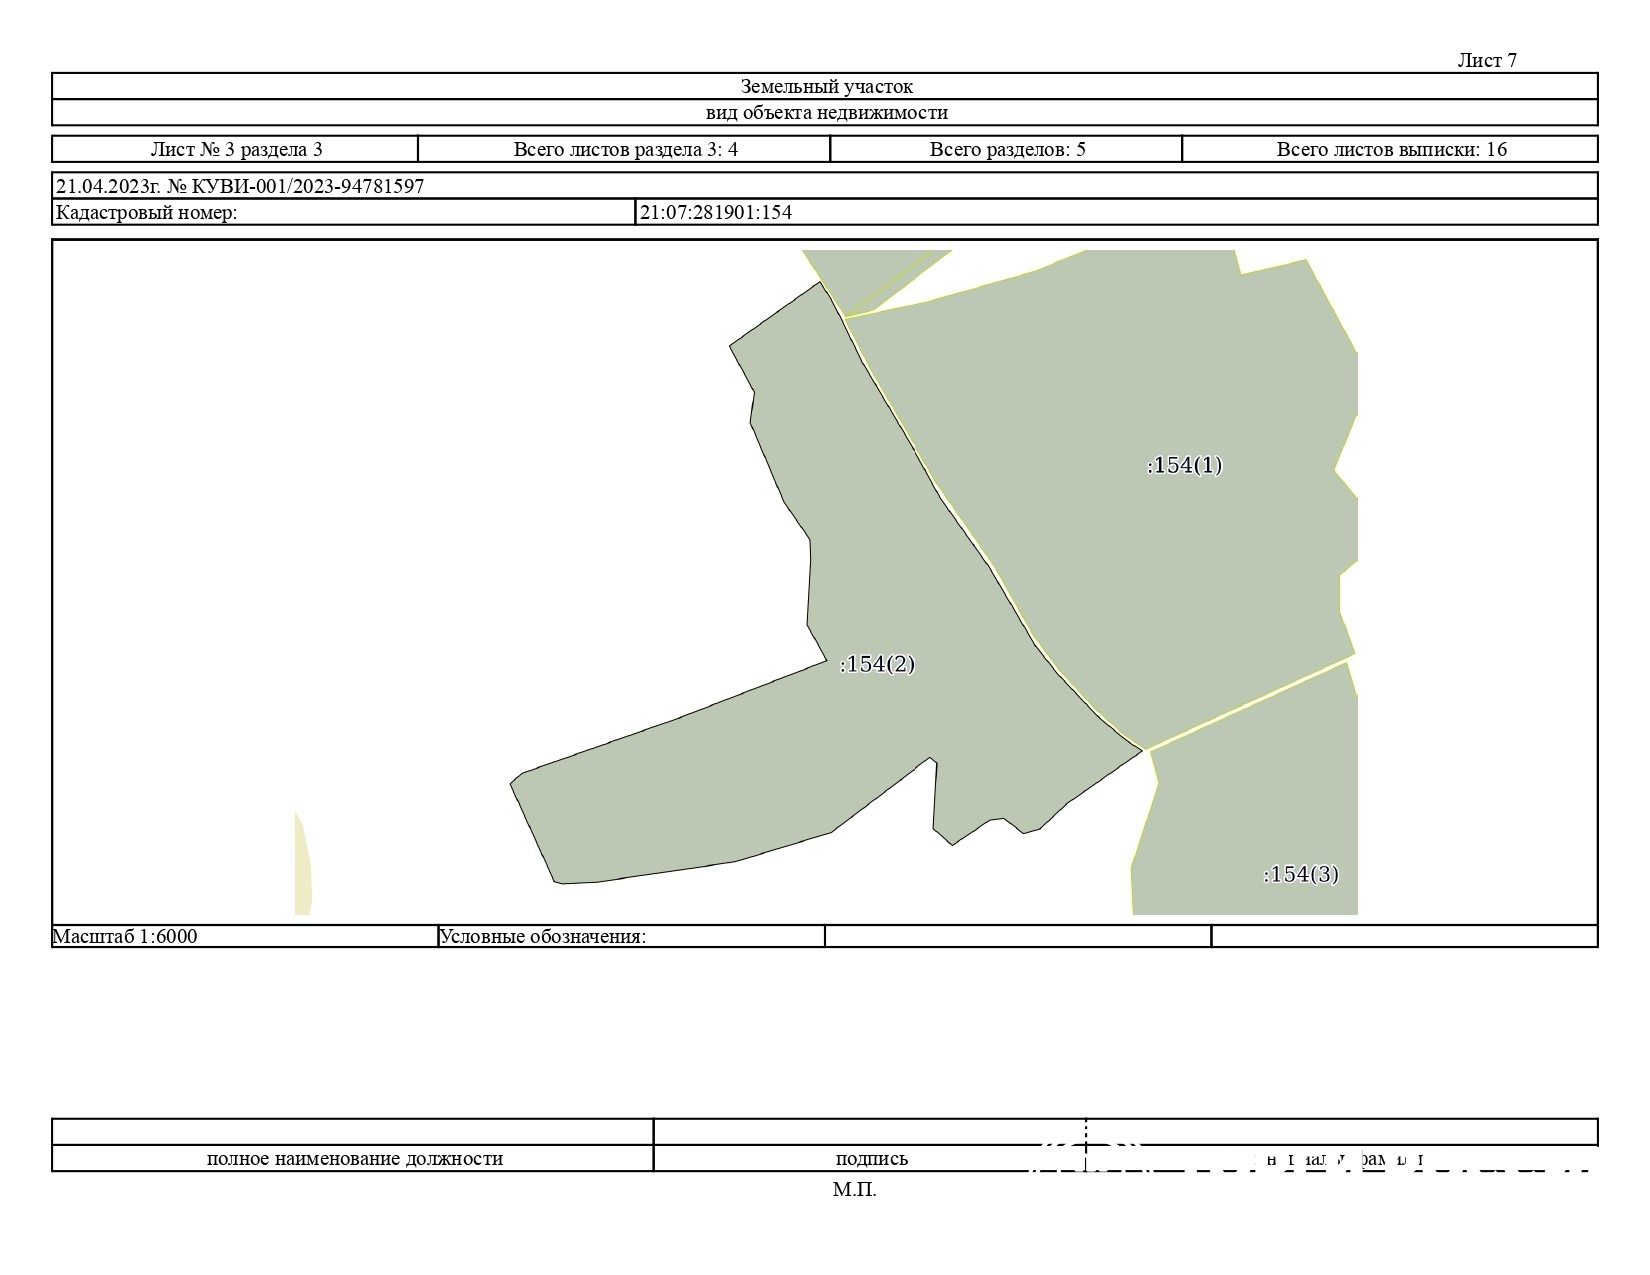Click the parcel label ':154(3)'
The image size is (1650, 1275).
[1301, 874]
